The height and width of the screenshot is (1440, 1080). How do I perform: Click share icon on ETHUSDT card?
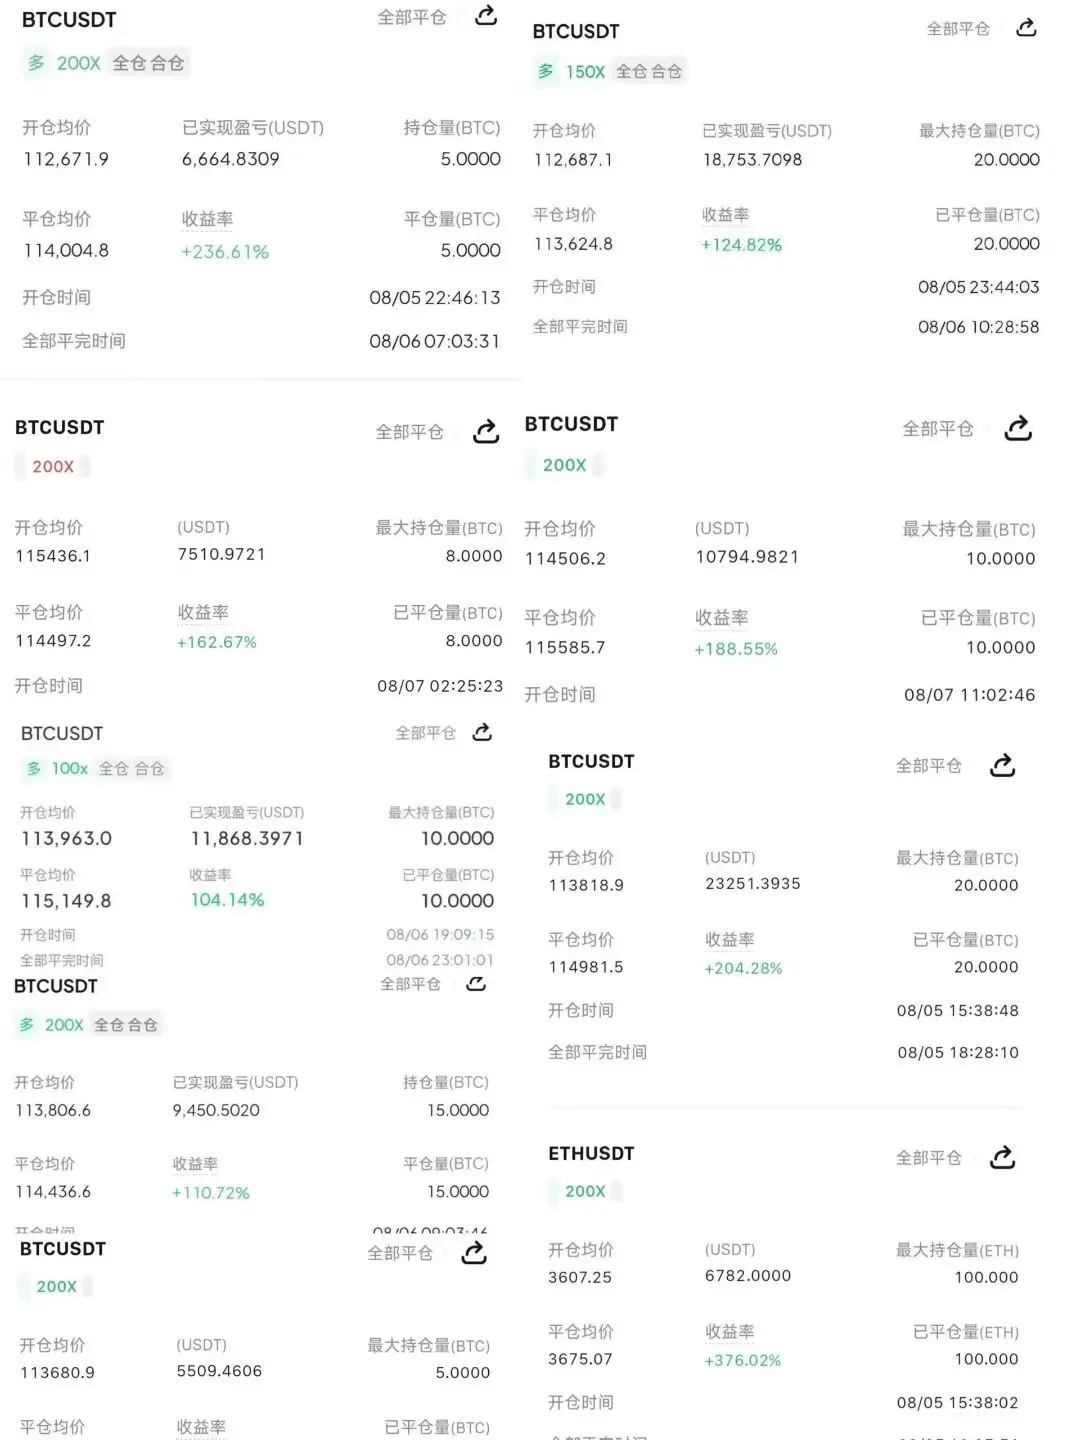[x=1002, y=1158]
